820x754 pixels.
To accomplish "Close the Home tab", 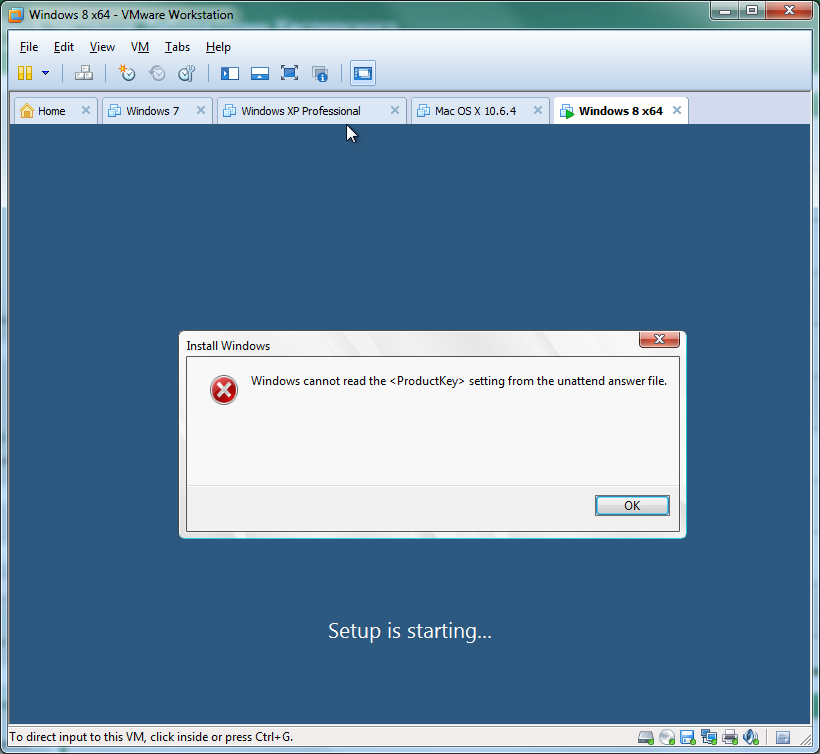I will (86, 110).
